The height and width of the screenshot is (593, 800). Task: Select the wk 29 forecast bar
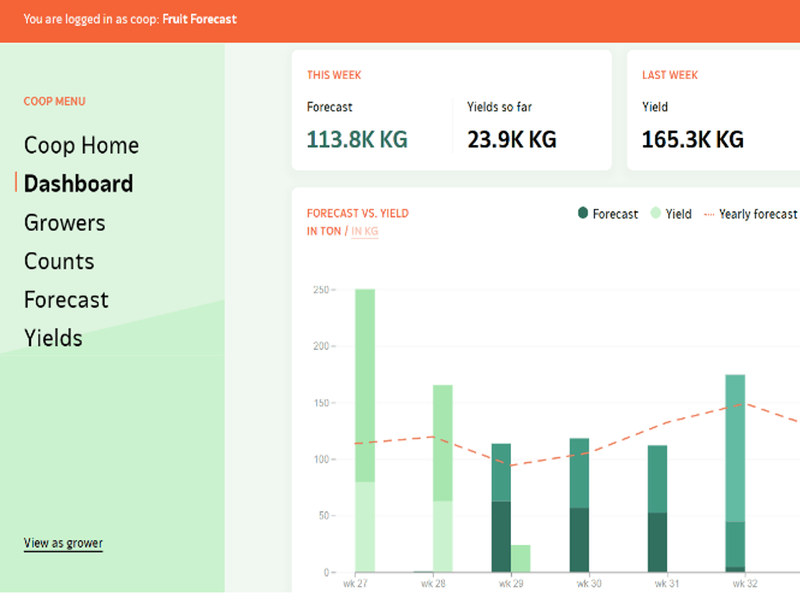point(501,508)
